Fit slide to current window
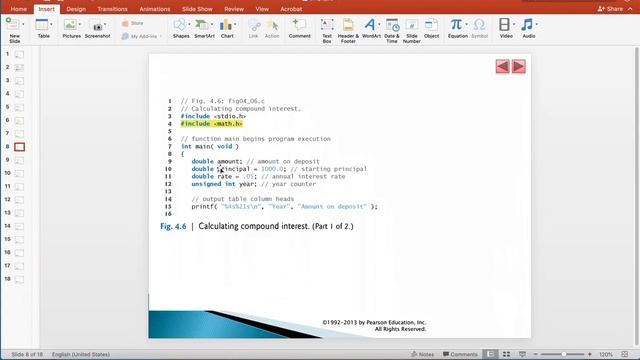640x360 pixels. [625, 354]
